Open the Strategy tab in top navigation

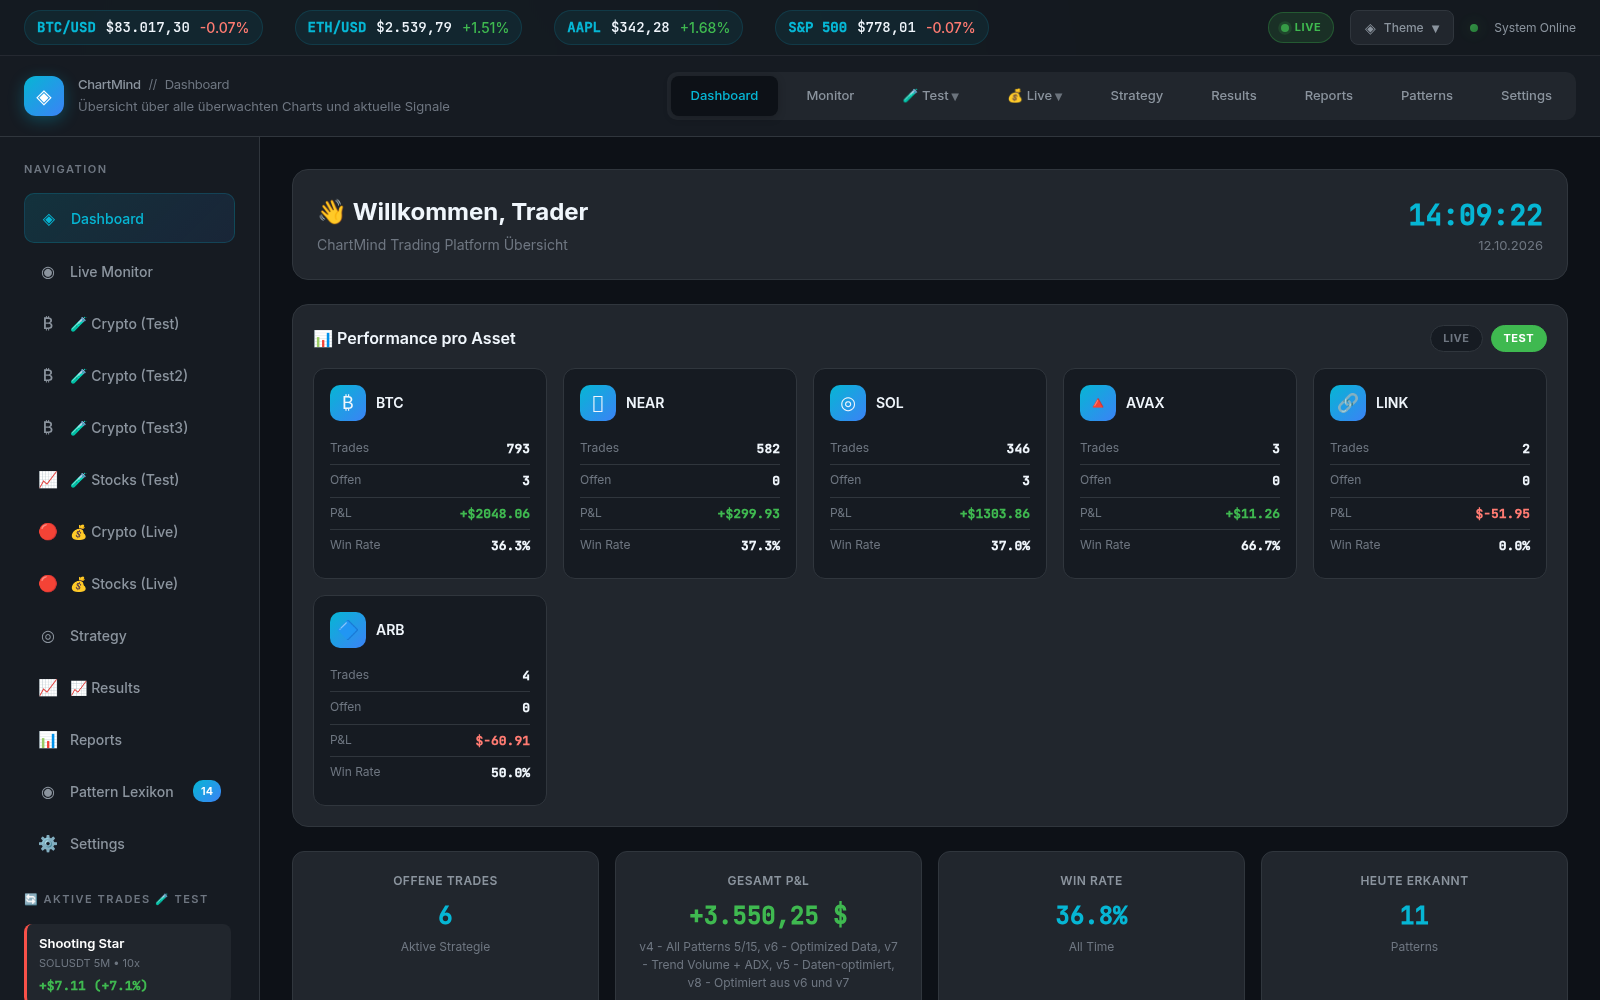tap(1136, 96)
